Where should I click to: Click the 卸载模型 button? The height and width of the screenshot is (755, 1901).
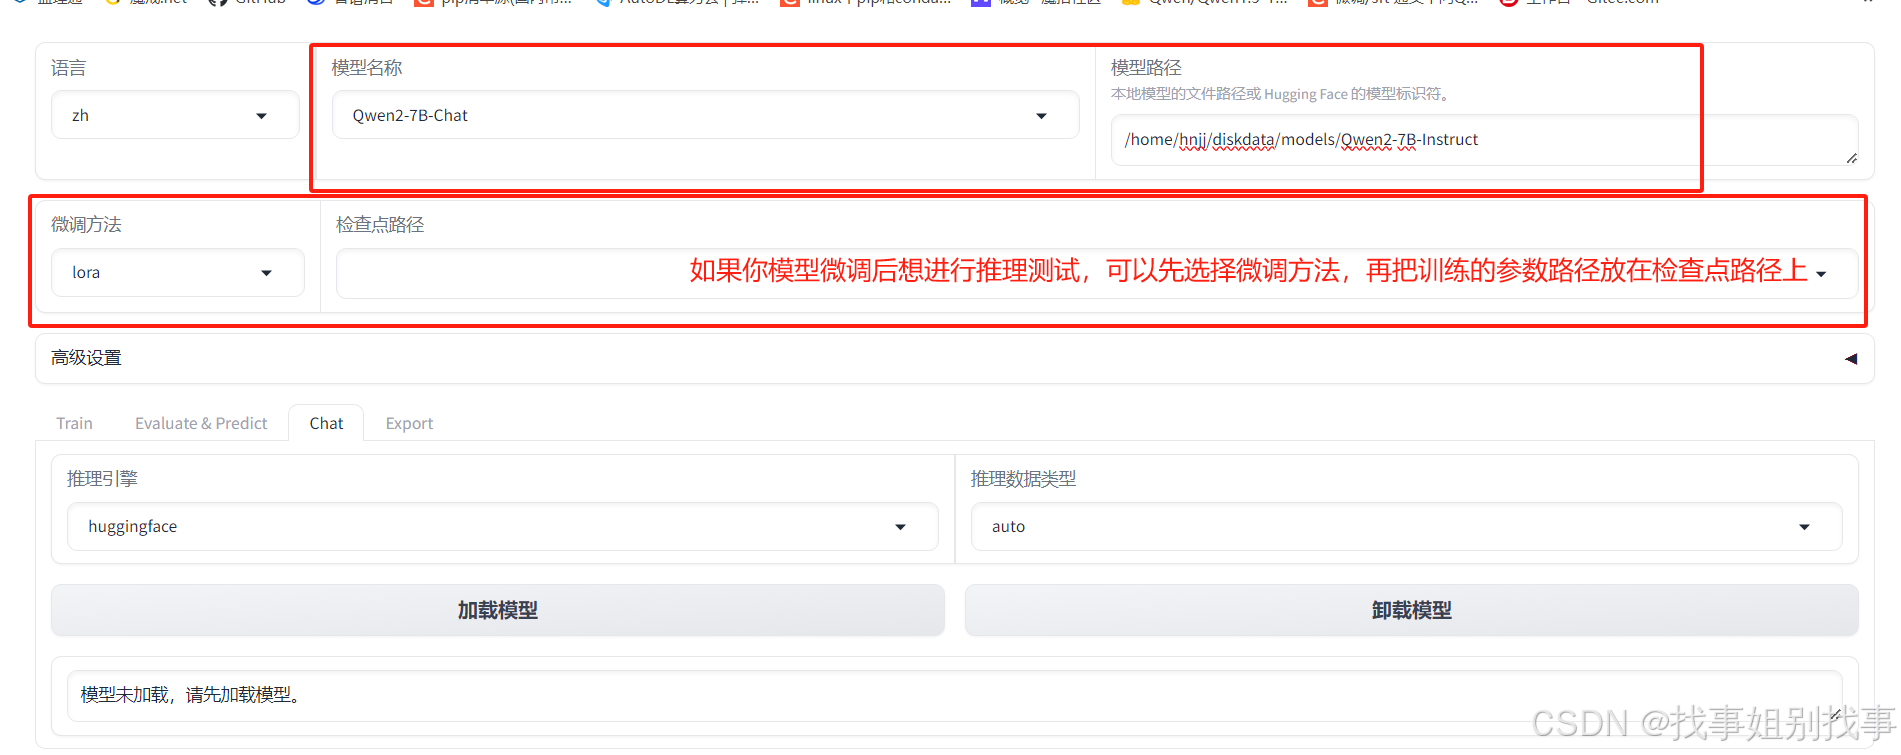(x=1411, y=610)
